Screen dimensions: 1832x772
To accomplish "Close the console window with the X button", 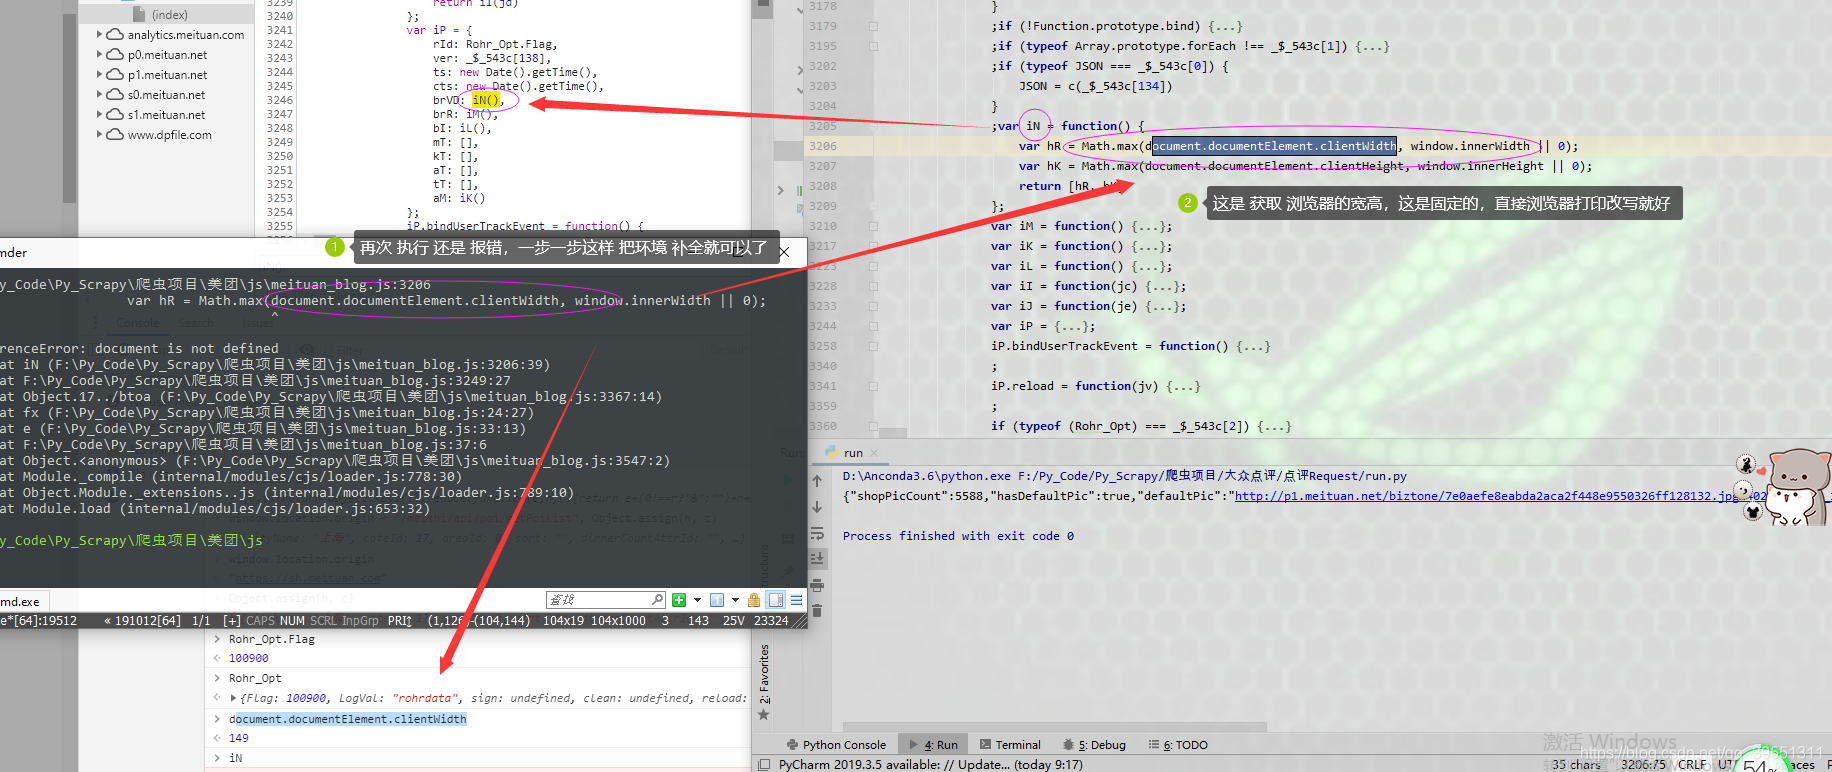I will click(785, 252).
